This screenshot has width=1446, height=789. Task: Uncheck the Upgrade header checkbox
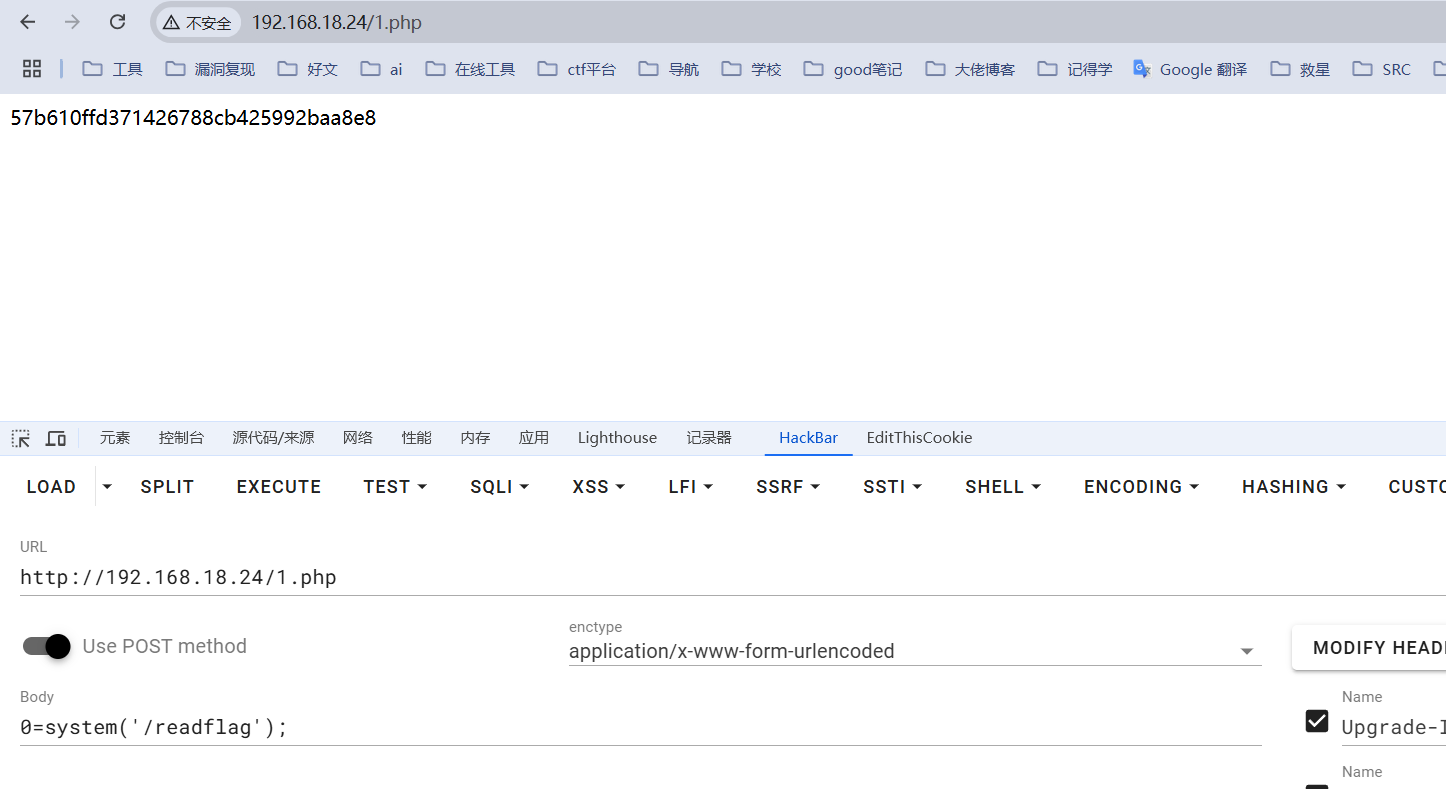coord(1317,721)
